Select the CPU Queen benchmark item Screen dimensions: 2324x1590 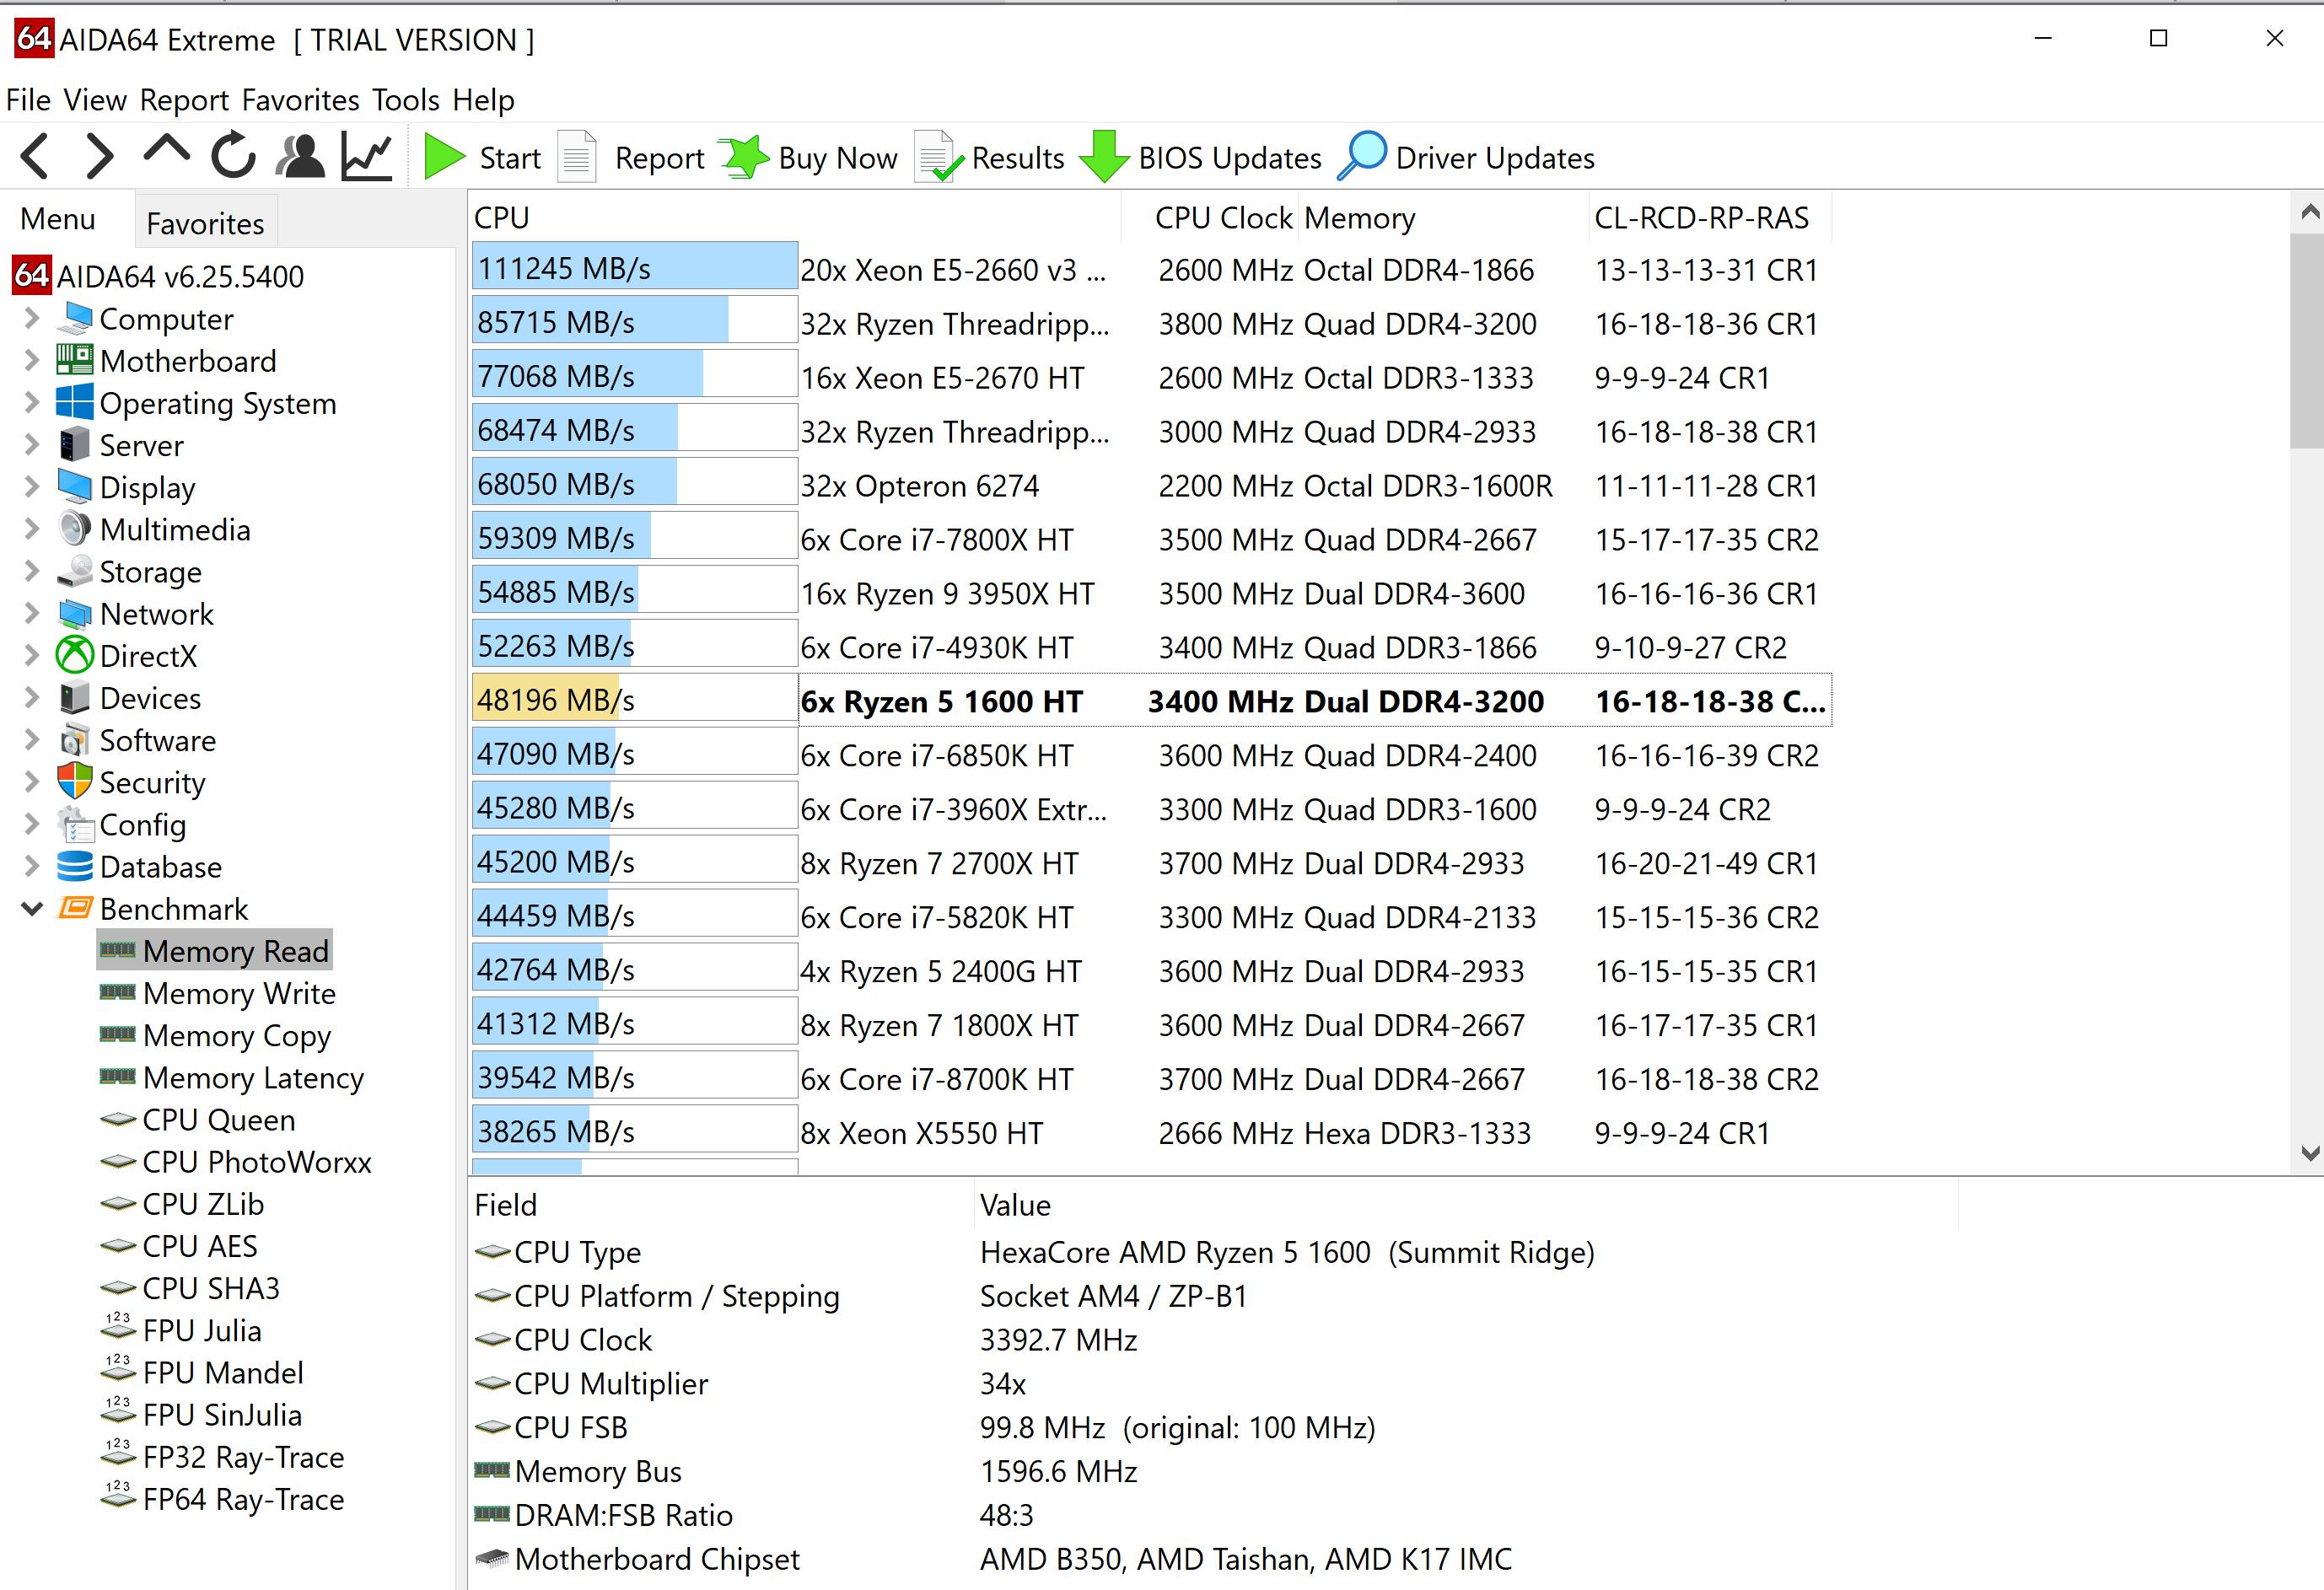click(218, 1120)
